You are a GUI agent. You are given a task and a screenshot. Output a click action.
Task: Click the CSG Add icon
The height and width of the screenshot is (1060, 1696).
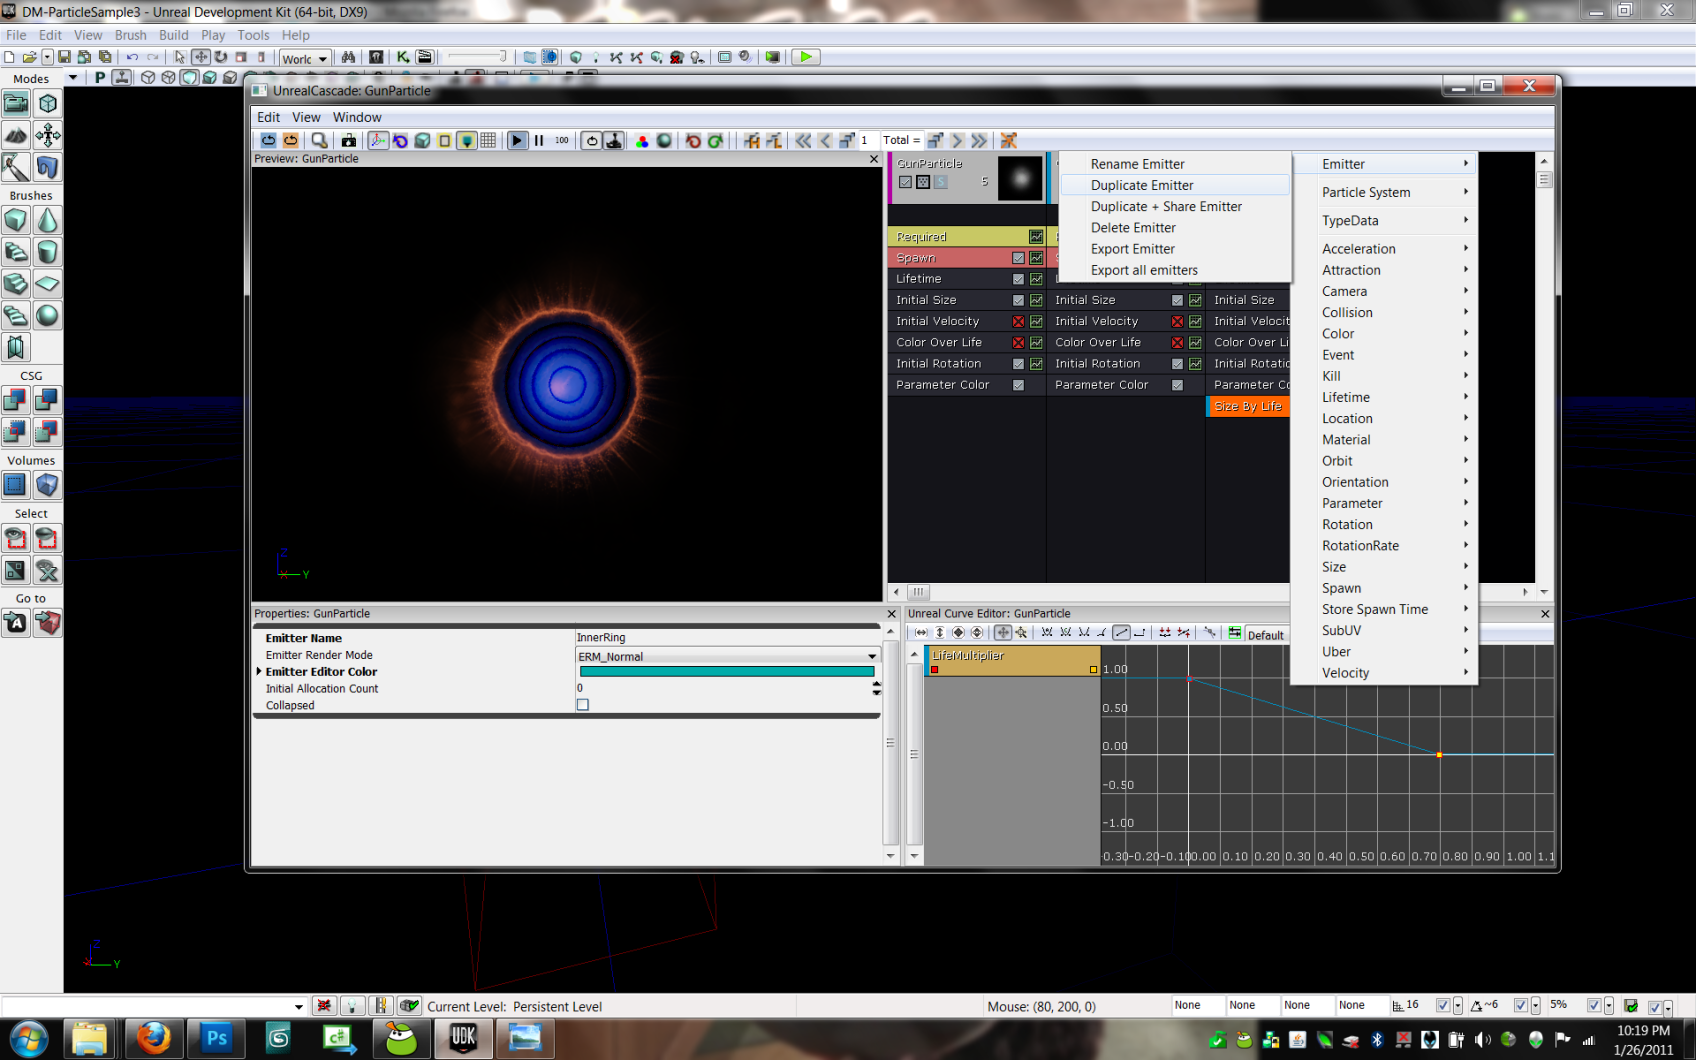pyautogui.click(x=16, y=401)
